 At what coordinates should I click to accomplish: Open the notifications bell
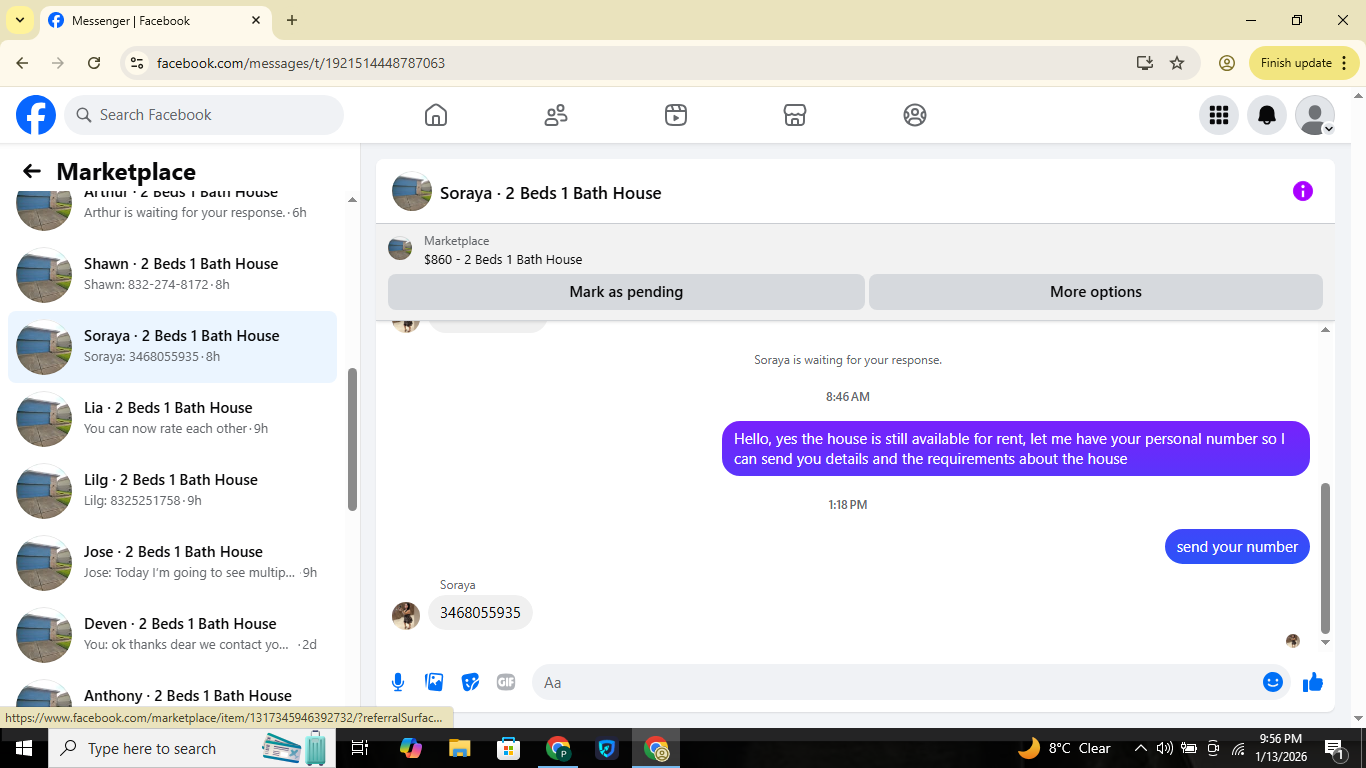point(1267,115)
